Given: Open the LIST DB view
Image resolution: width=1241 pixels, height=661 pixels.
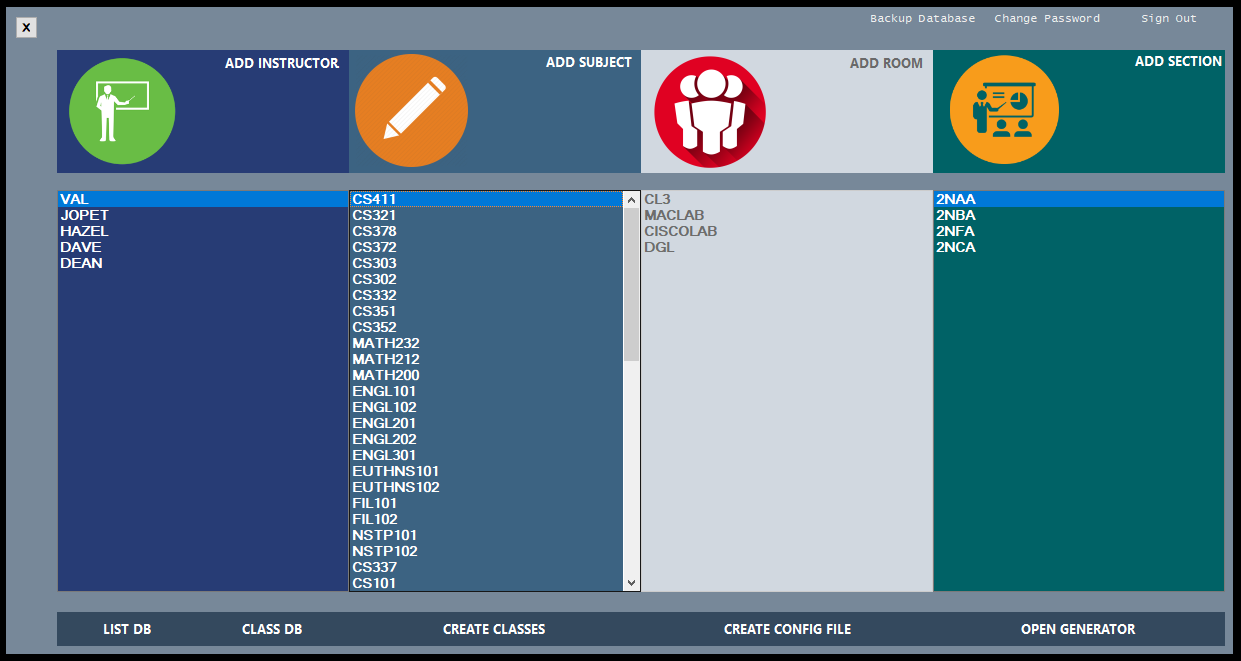Looking at the screenshot, I should (x=127, y=629).
